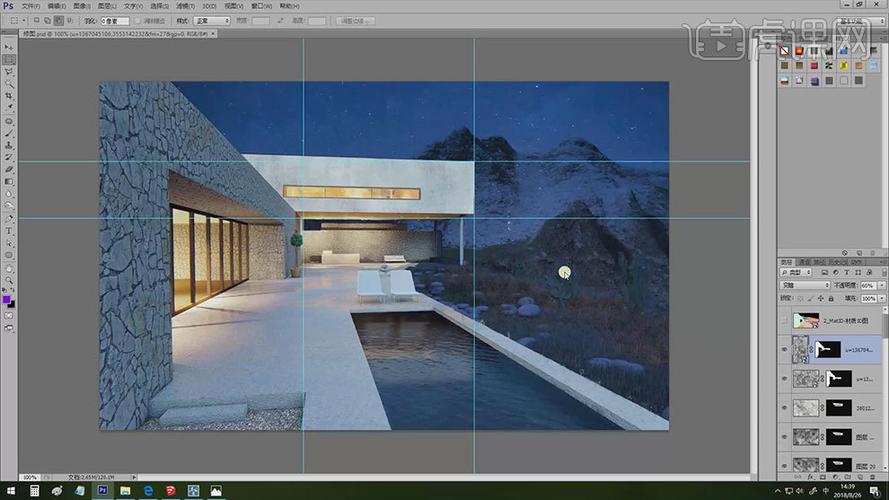Click the lock all layer icon
Viewport: 889px width, 500px height.
[831, 298]
